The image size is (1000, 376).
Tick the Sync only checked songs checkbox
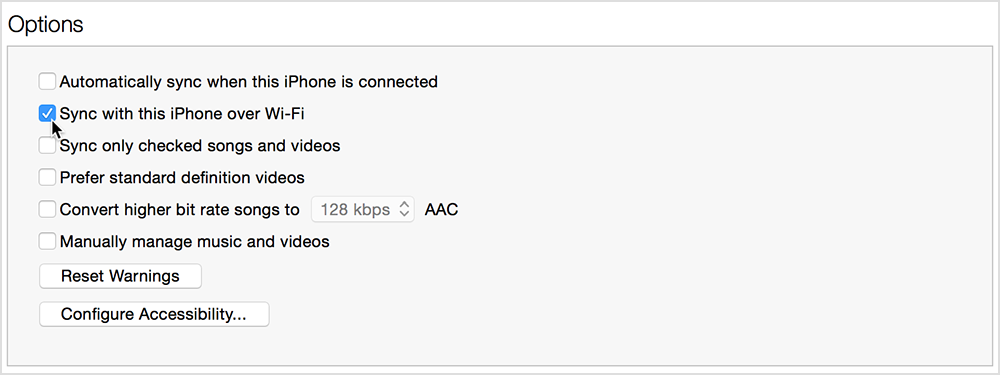click(x=47, y=146)
